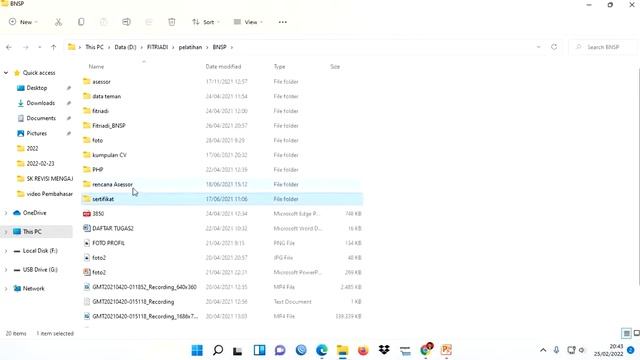This screenshot has width=640, height=360.
Task: Launch Firefox from taskbar
Action: click(363, 350)
